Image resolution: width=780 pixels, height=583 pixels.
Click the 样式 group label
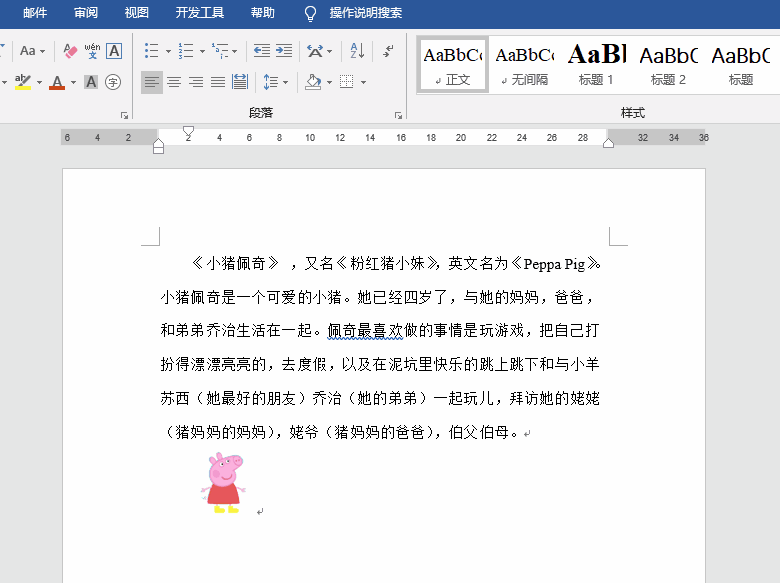633,113
